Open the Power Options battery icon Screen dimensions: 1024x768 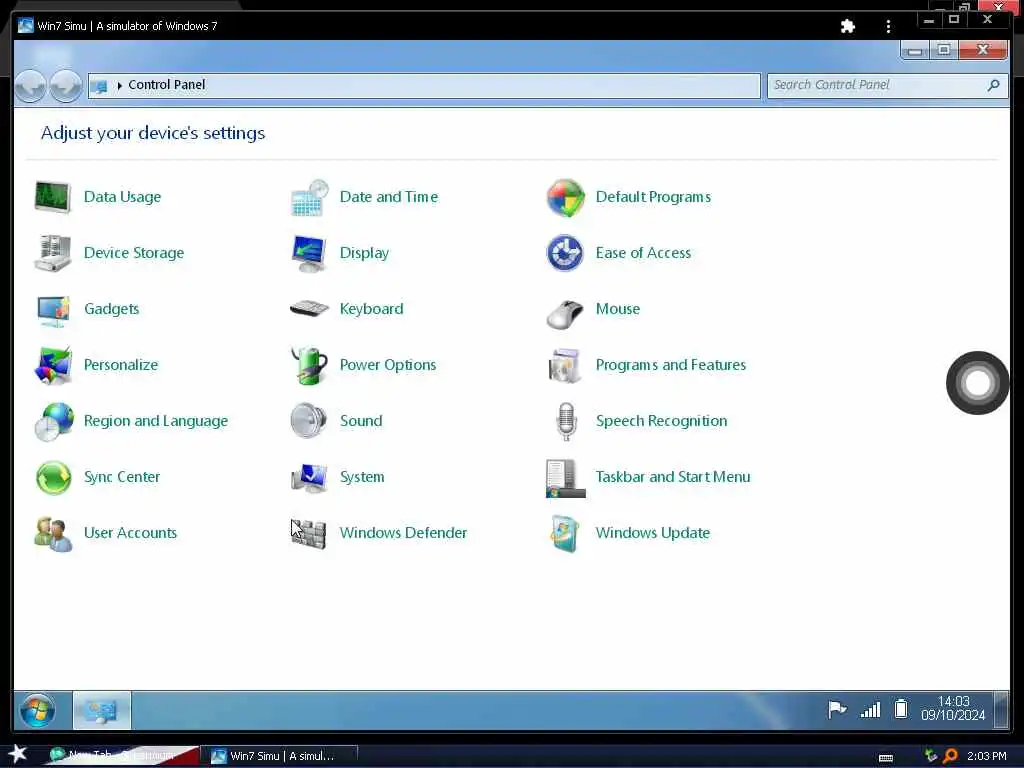click(309, 365)
